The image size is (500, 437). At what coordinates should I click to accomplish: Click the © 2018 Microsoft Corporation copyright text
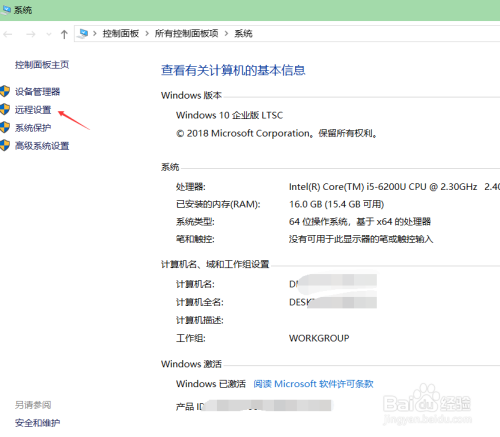tap(277, 133)
